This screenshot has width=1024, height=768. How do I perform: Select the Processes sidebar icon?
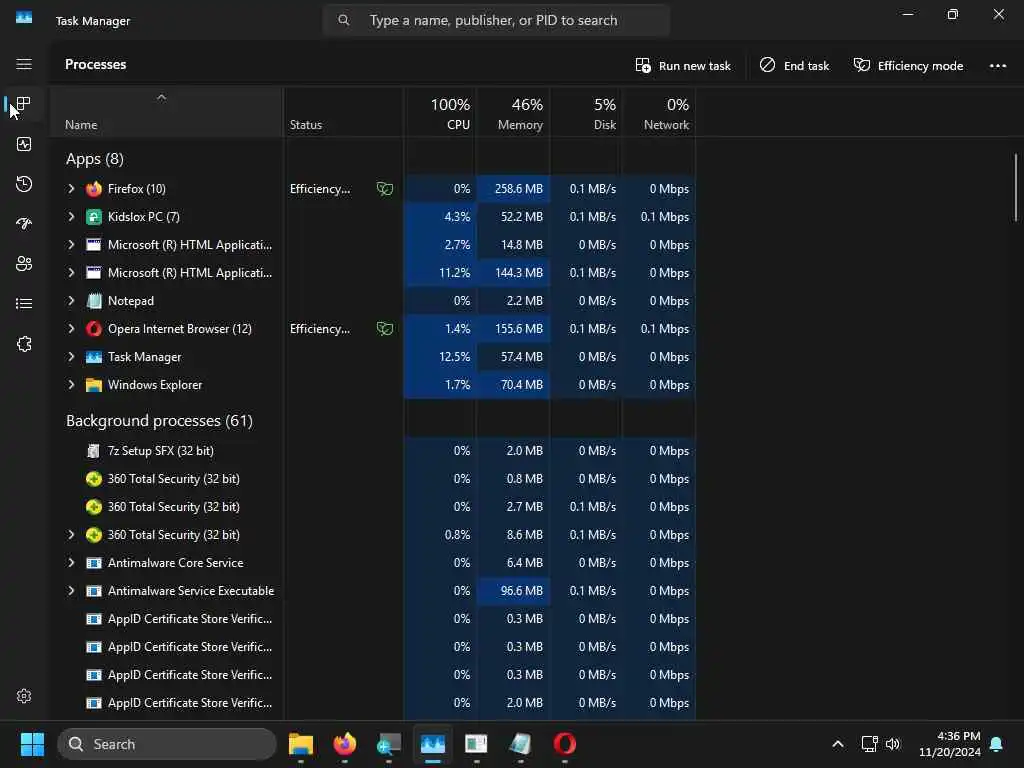pyautogui.click(x=24, y=104)
